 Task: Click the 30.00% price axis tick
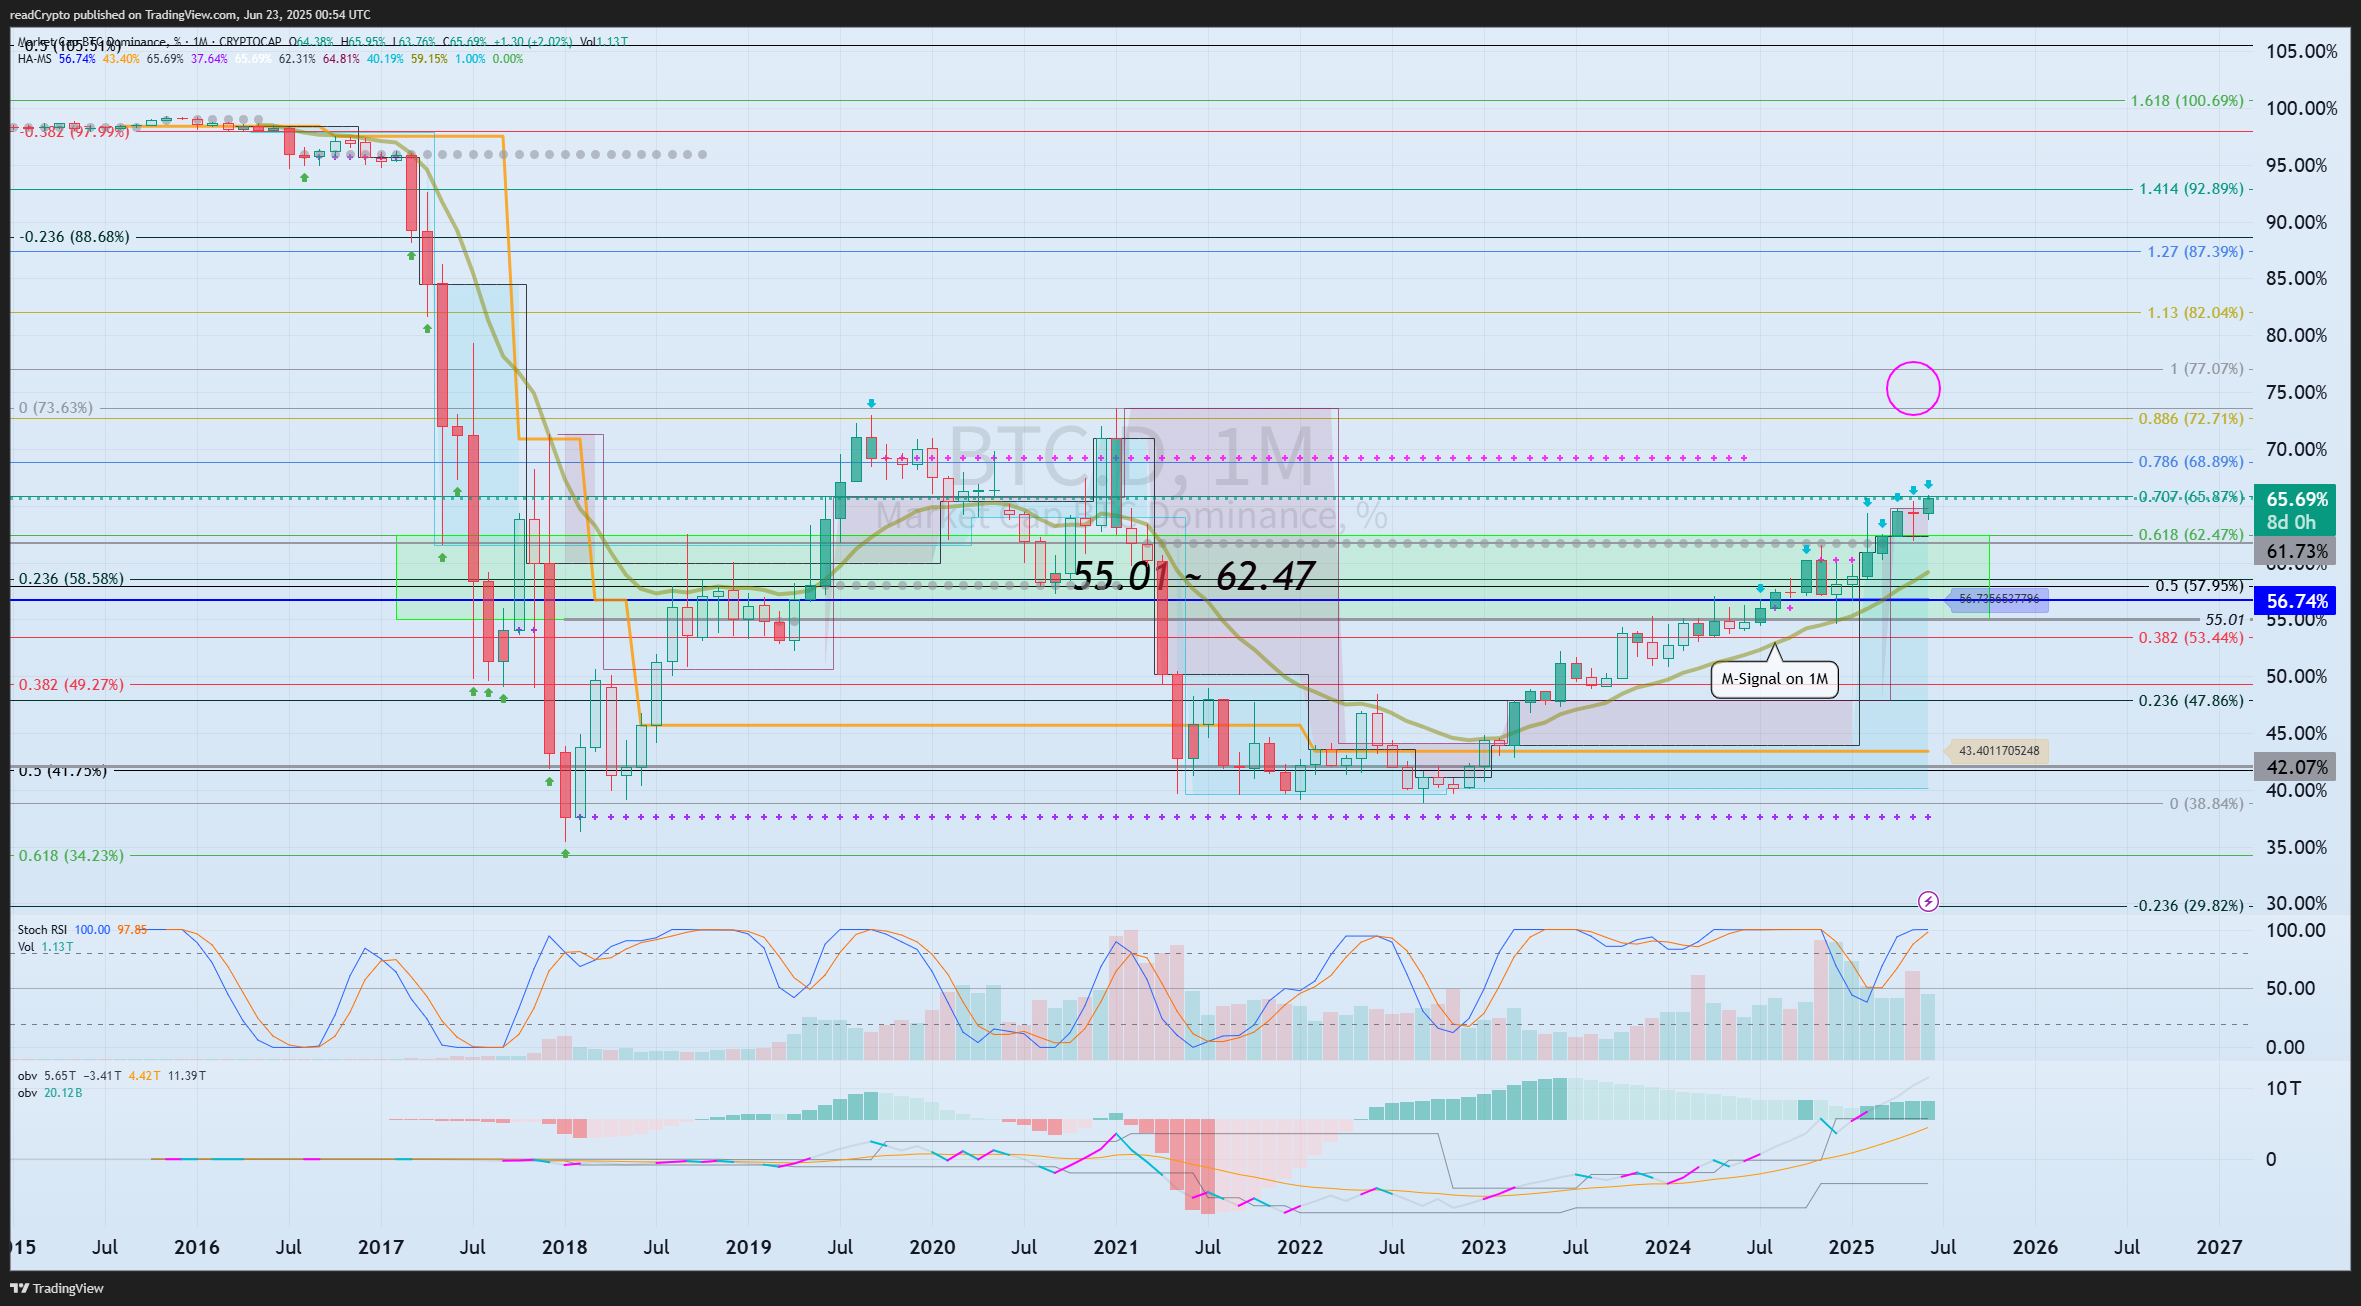(2296, 903)
